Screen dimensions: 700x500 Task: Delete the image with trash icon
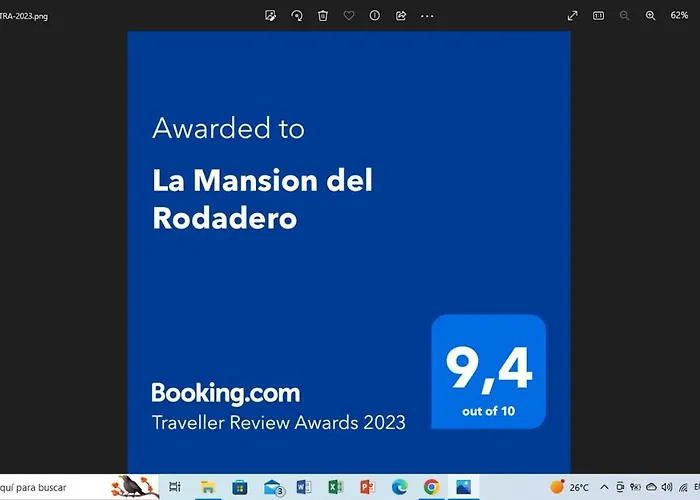coord(323,16)
